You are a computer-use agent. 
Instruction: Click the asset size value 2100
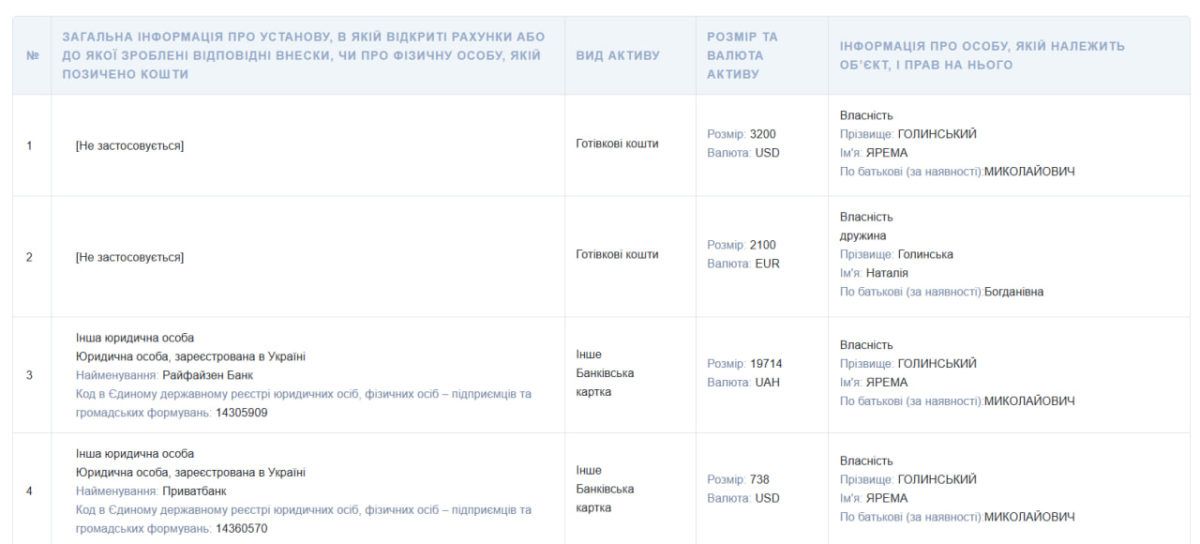[x=763, y=244]
